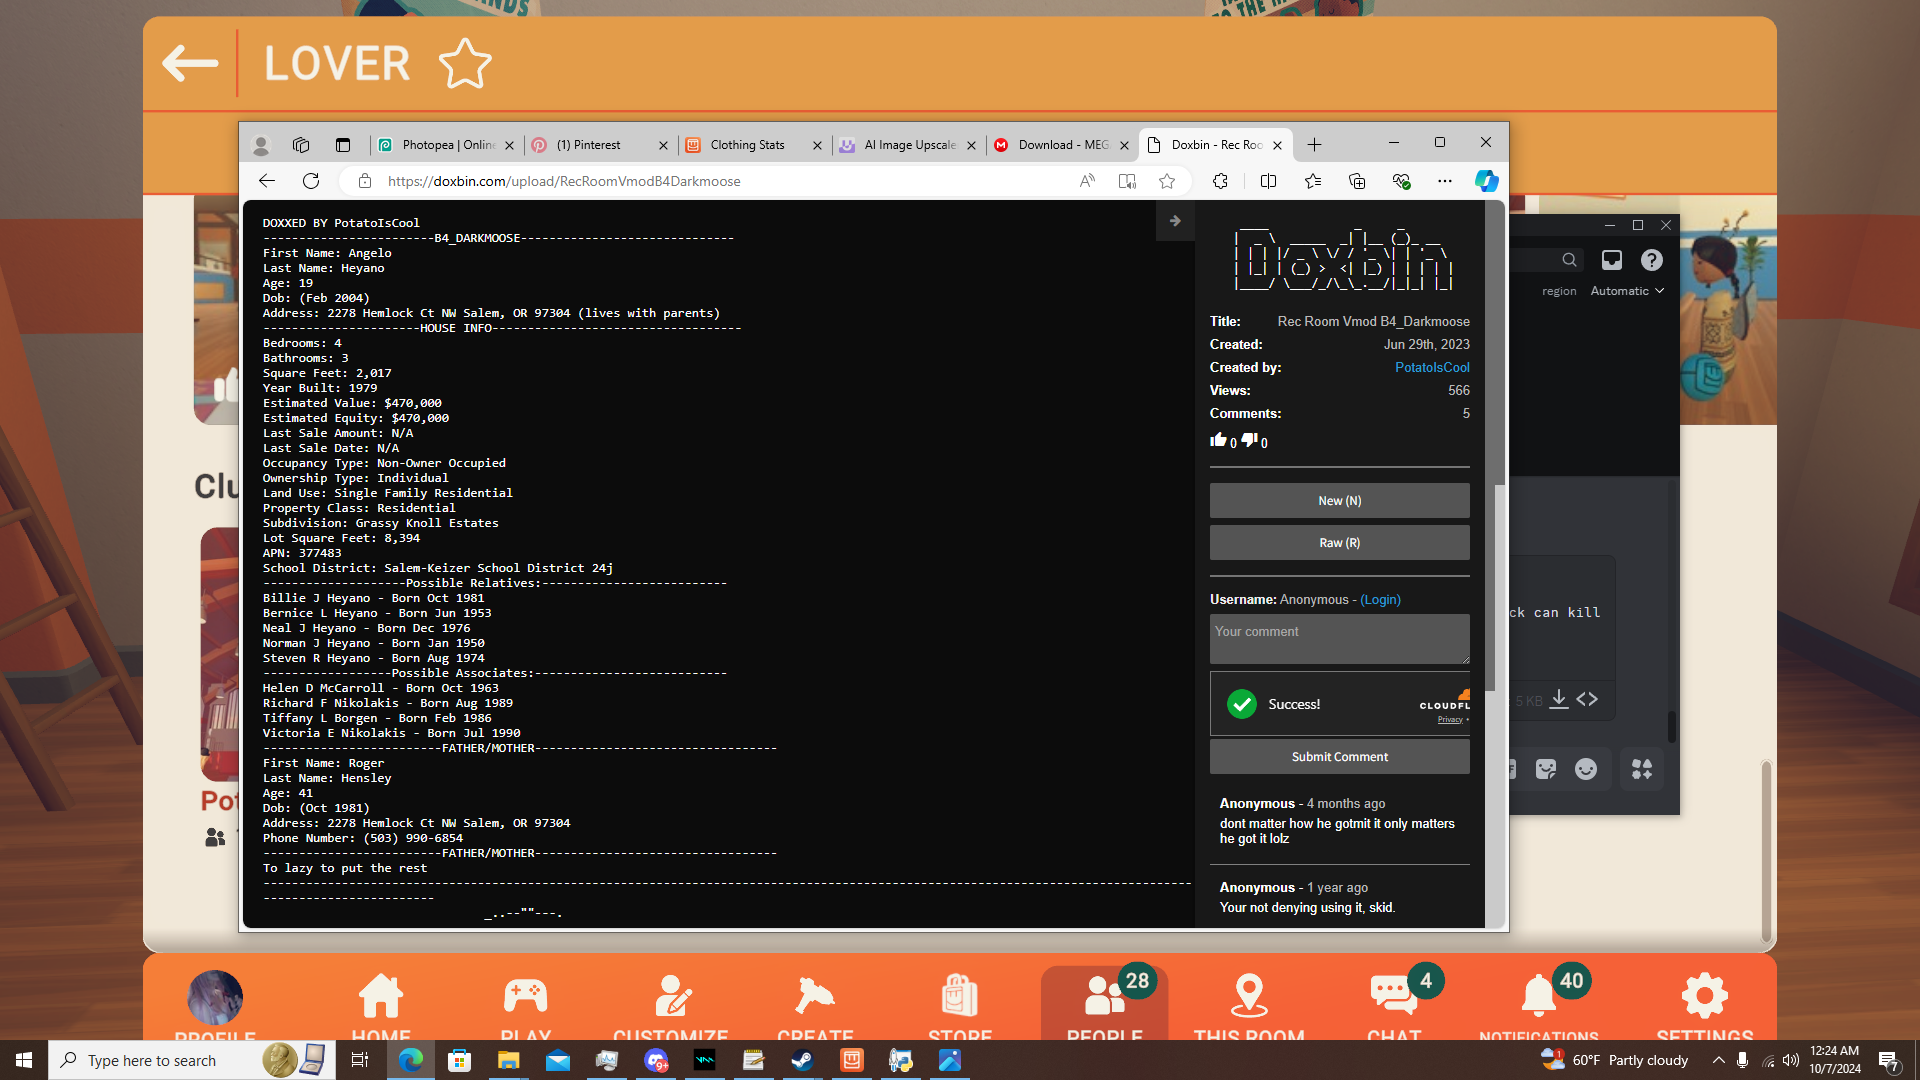The width and height of the screenshot is (1920, 1080).
Task: Switch to the Clothing Stats tab
Action: (x=747, y=145)
